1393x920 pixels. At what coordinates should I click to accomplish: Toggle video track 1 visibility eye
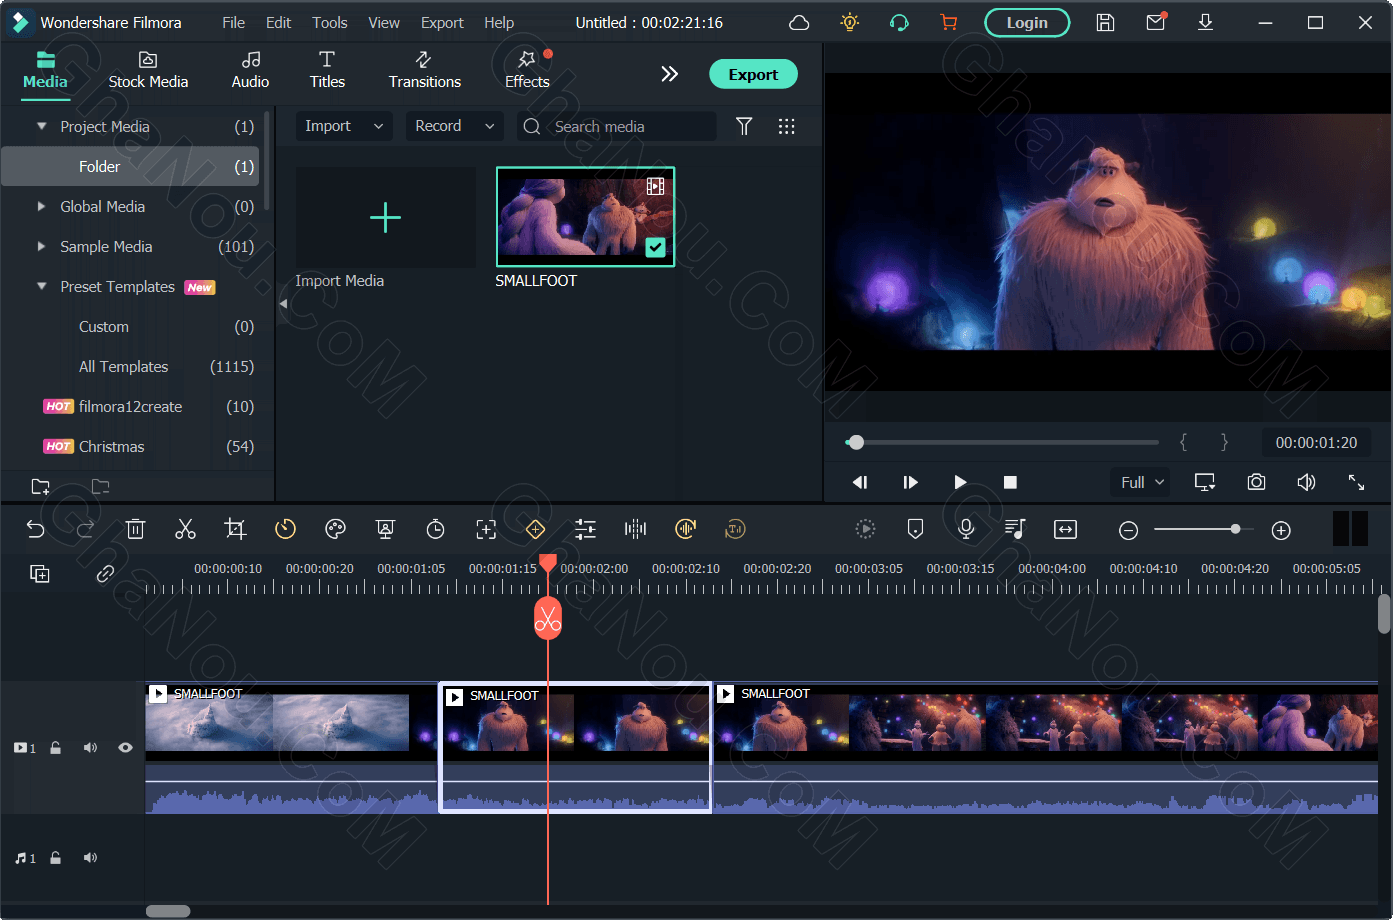(x=125, y=747)
